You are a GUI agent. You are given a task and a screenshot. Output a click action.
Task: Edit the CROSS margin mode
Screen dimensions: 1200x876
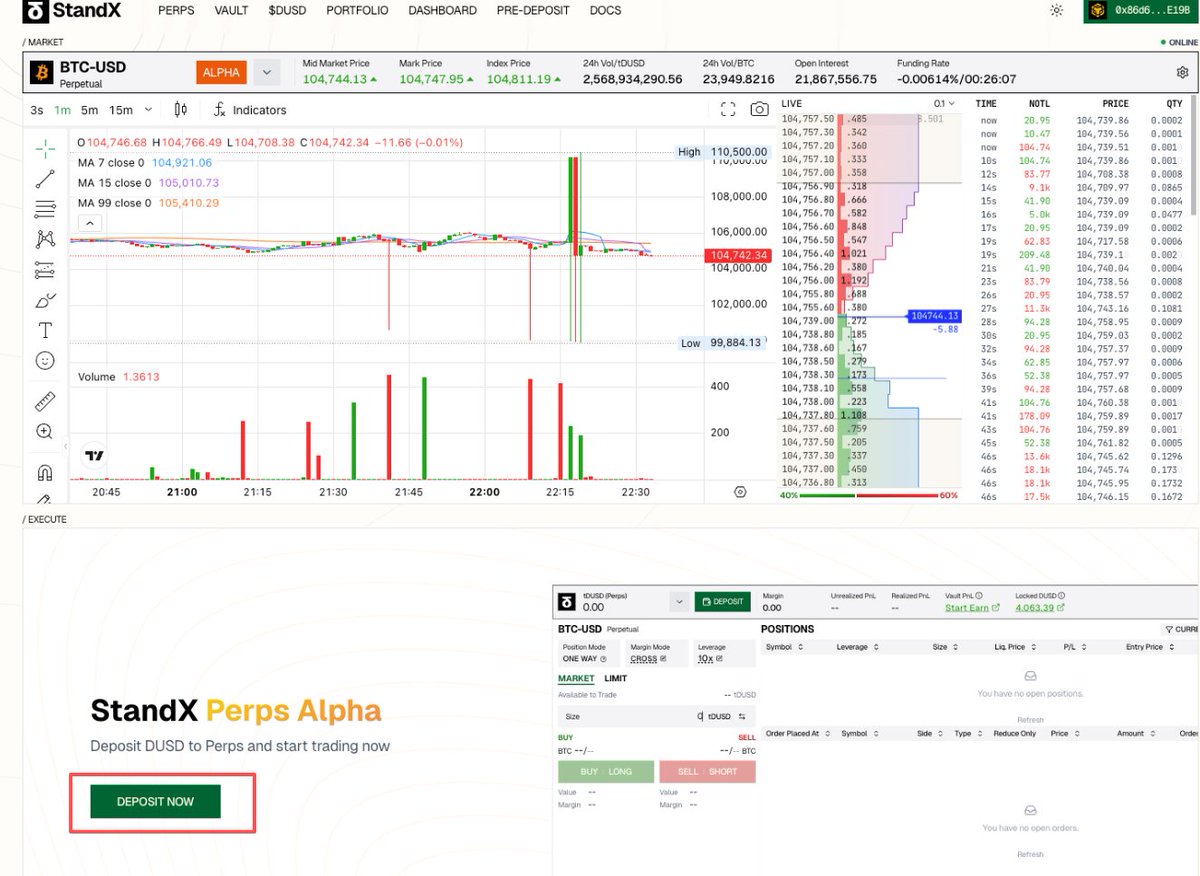click(x=647, y=659)
